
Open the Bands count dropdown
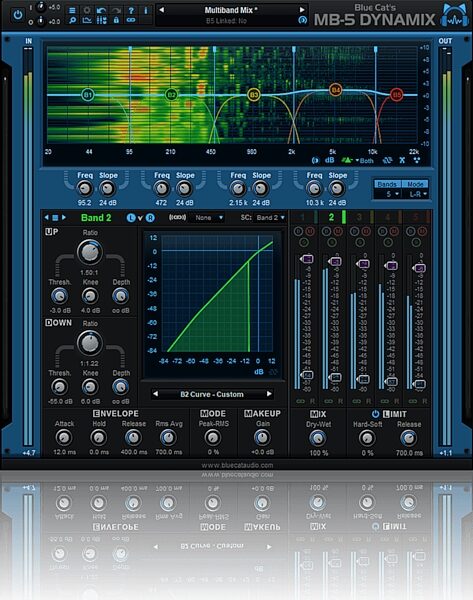tap(387, 194)
